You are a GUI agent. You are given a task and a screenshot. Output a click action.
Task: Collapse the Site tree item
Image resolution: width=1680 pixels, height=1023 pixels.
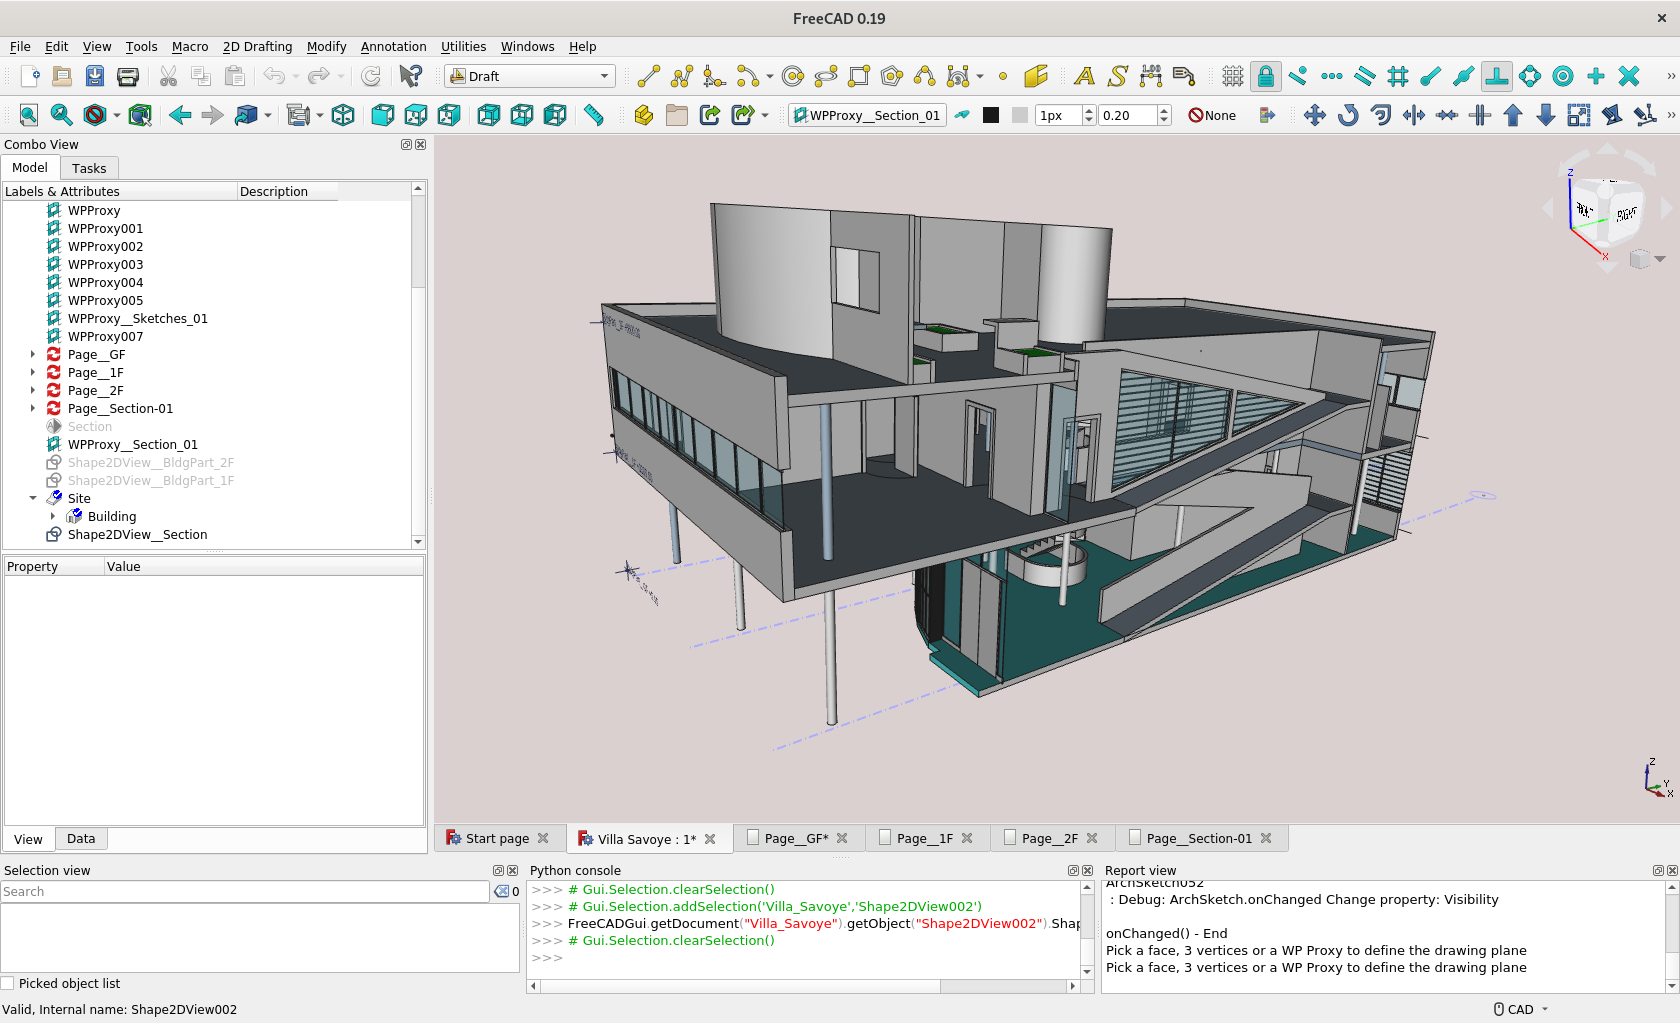(33, 498)
